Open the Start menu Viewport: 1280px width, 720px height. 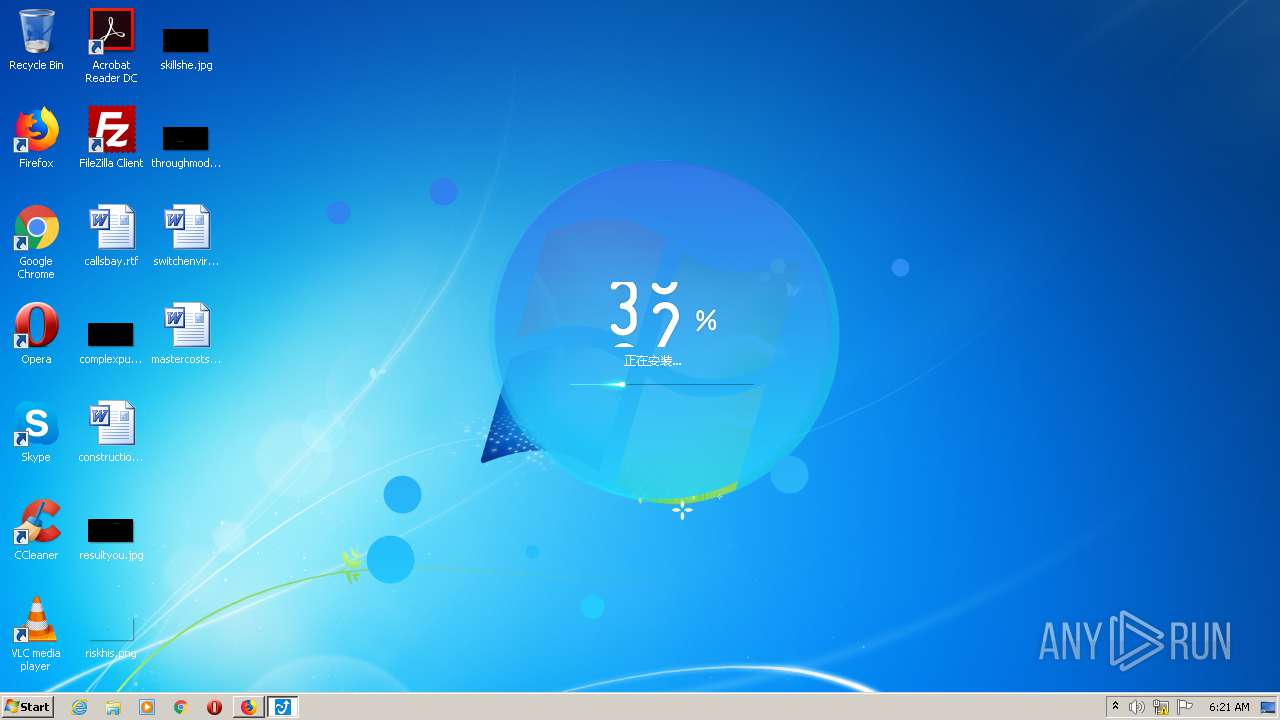[x=28, y=707]
